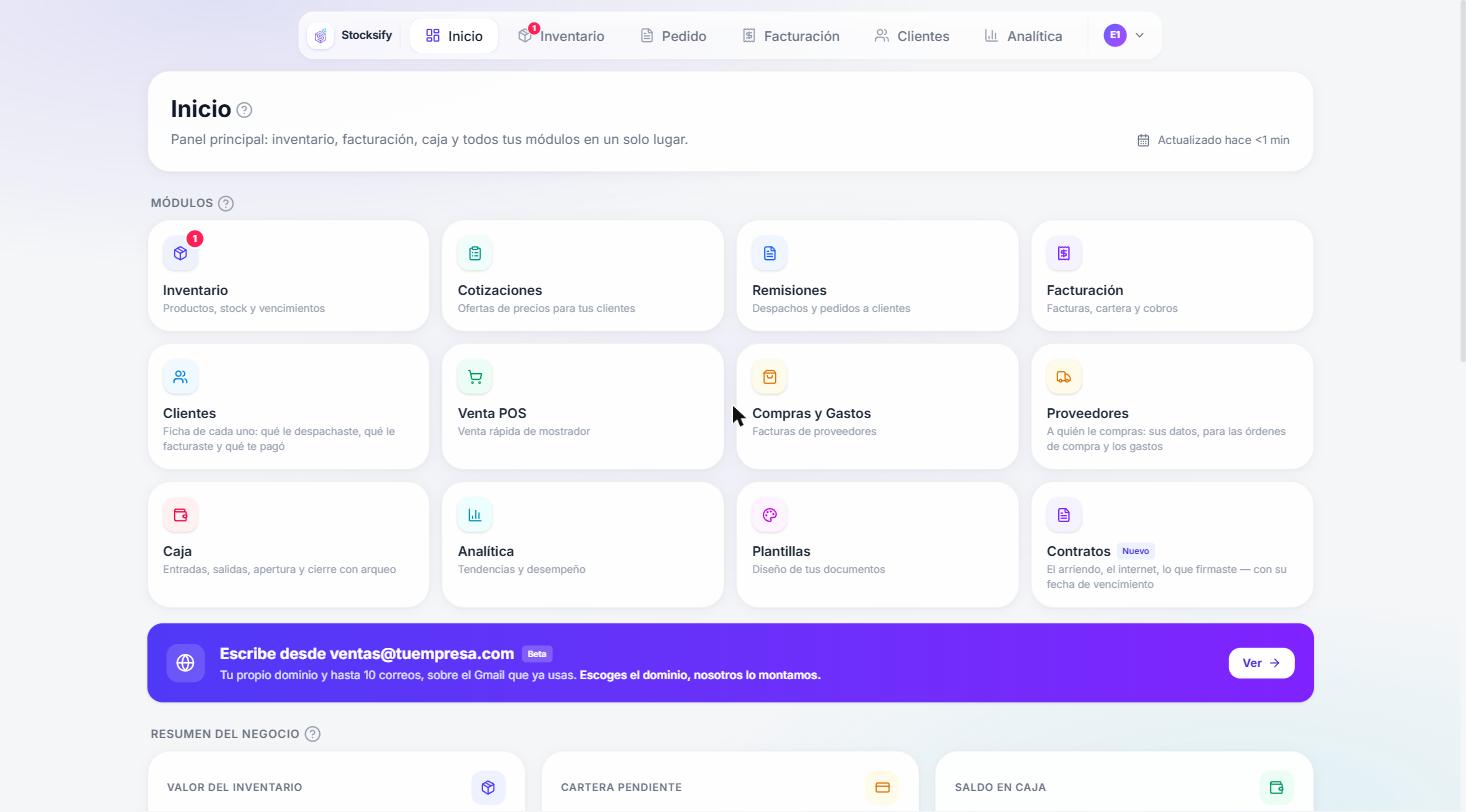The height and width of the screenshot is (812, 1466).
Task: Click the calendar icon beside Actualizado
Action: pos(1143,140)
